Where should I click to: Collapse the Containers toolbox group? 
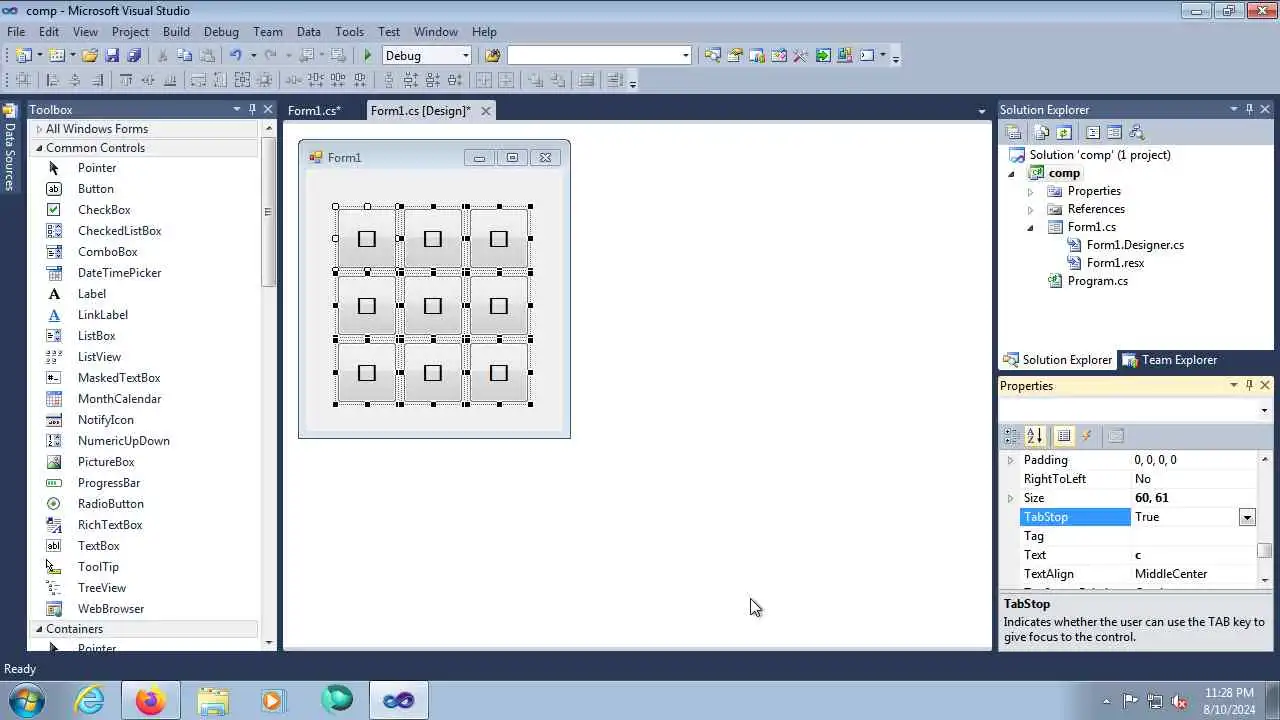40,629
